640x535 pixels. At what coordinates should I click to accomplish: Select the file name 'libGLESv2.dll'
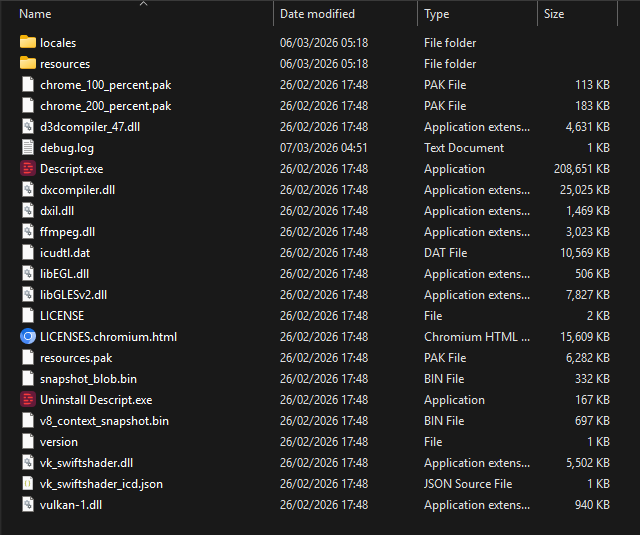[x=73, y=295]
